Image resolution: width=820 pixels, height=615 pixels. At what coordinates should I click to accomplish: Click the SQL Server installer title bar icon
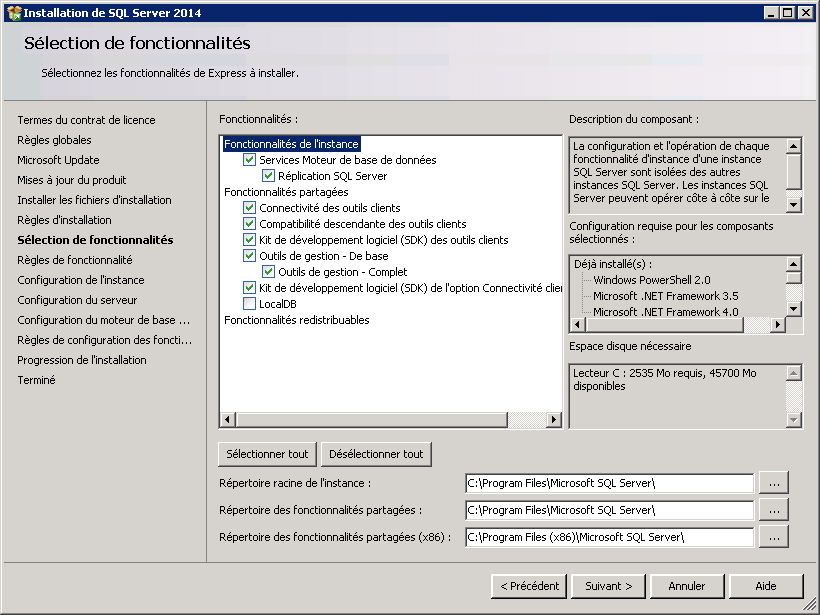point(13,12)
